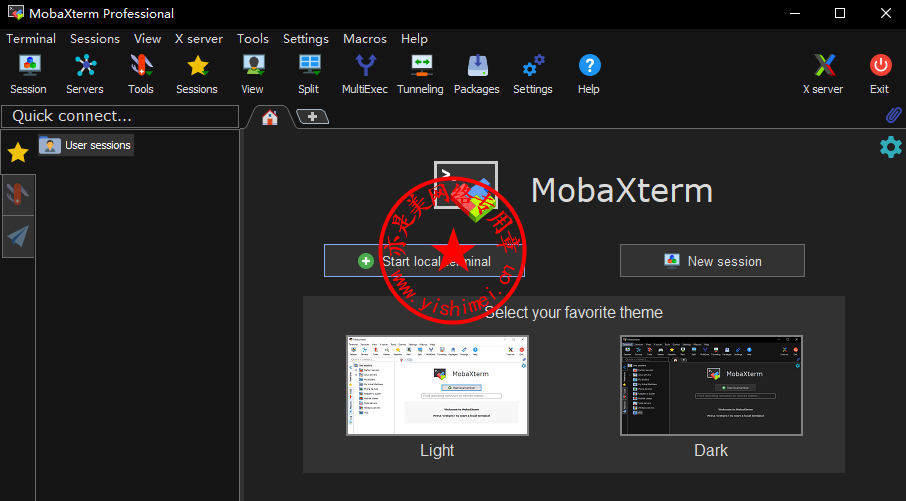Screen dimensions: 906x501
Task: Click the paperclip attachment icon
Action: pyautogui.click(x=894, y=116)
